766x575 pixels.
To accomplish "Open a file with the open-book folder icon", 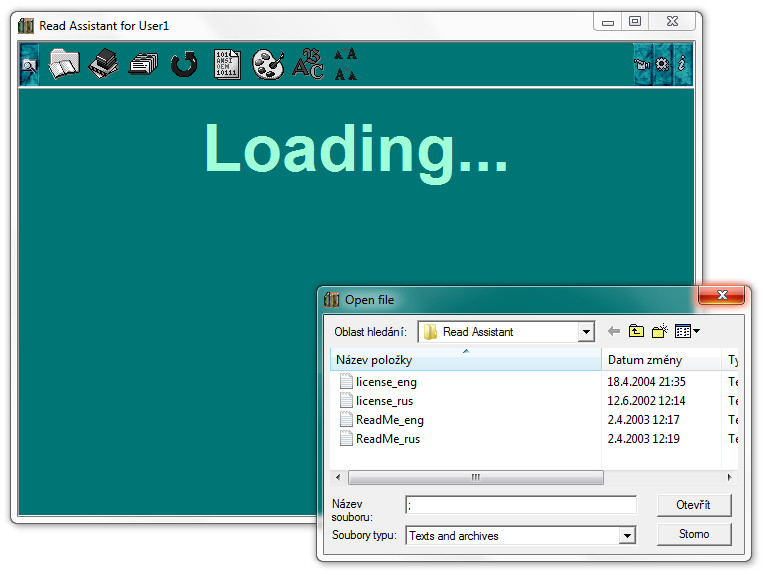I will coord(64,64).
